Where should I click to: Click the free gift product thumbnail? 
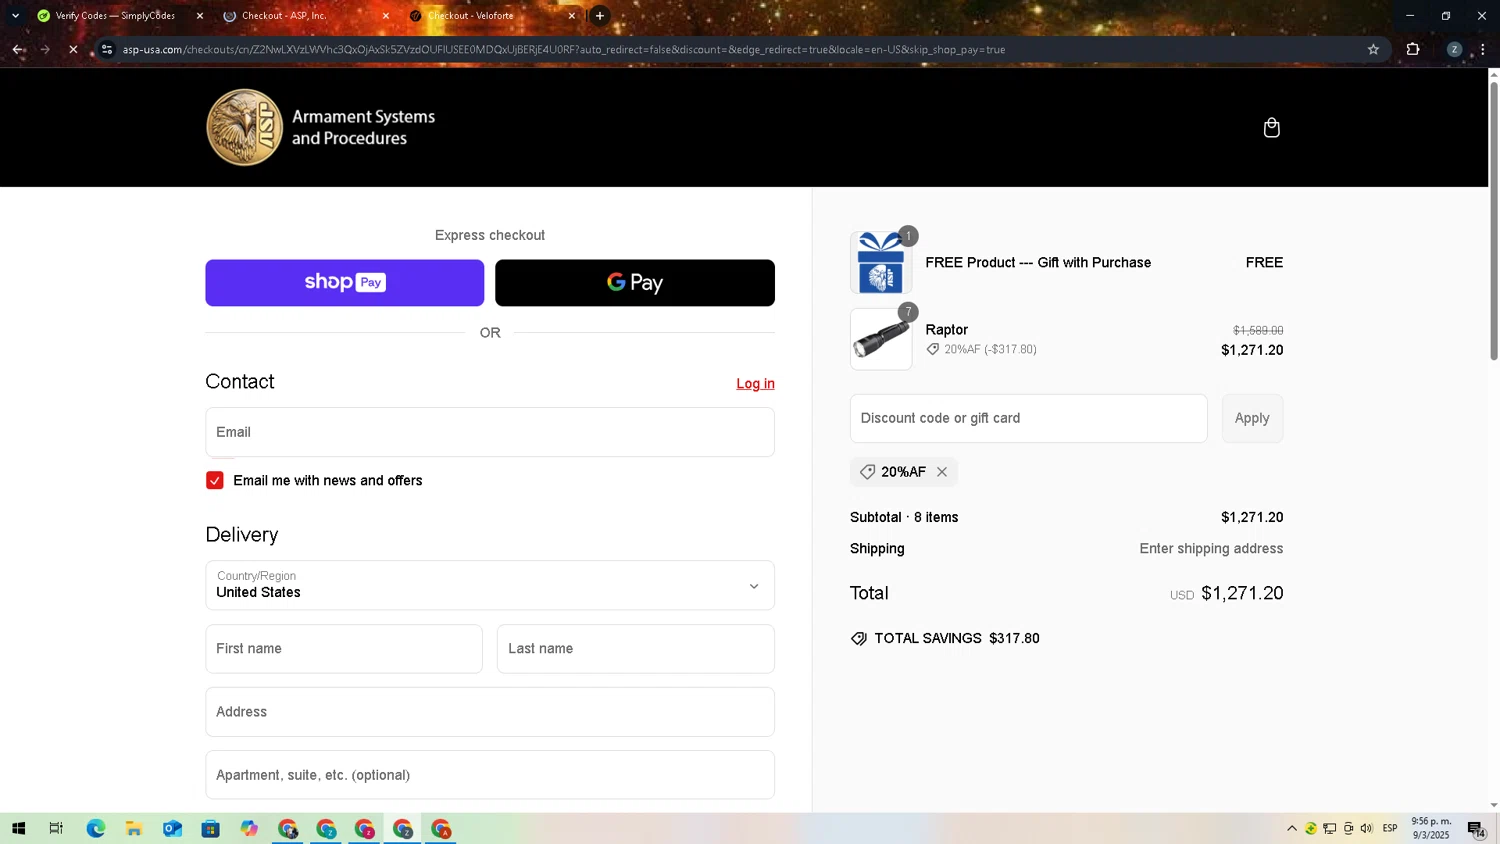881,263
